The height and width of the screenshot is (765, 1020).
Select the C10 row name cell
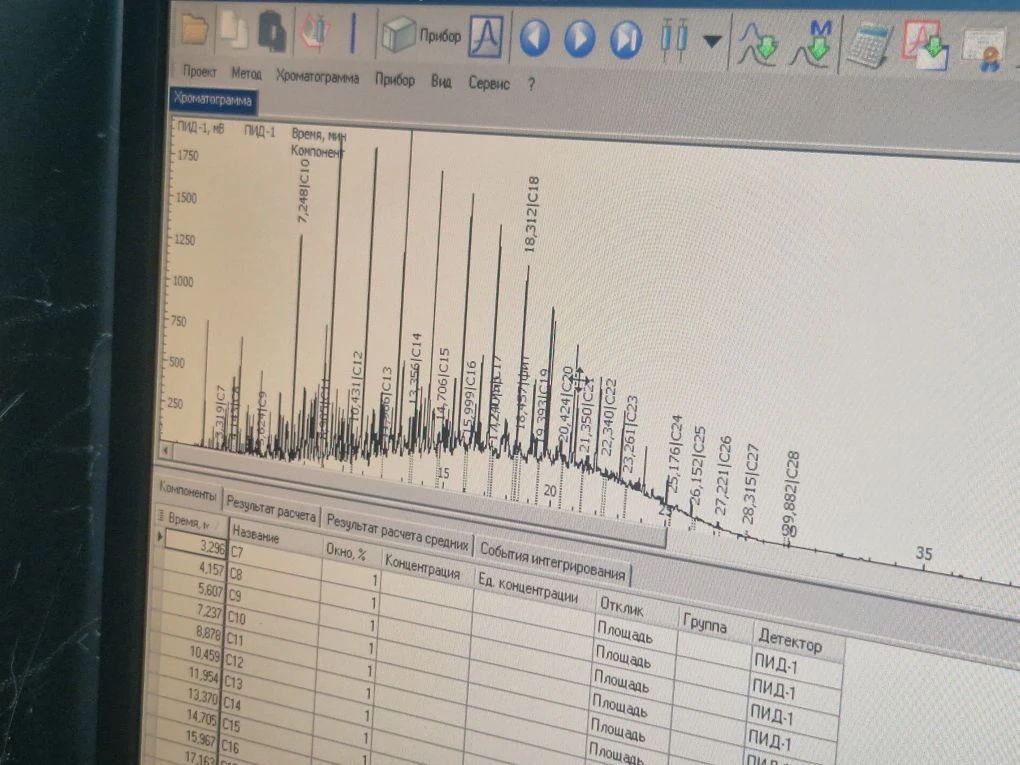click(x=270, y=620)
